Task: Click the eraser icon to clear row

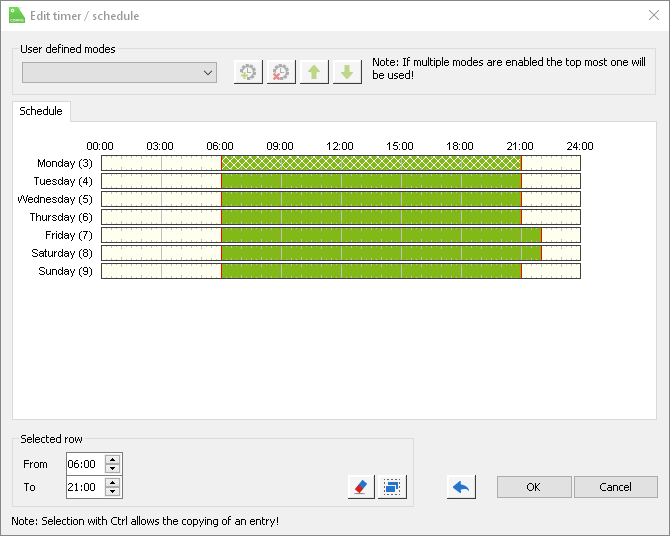Action: [360, 487]
